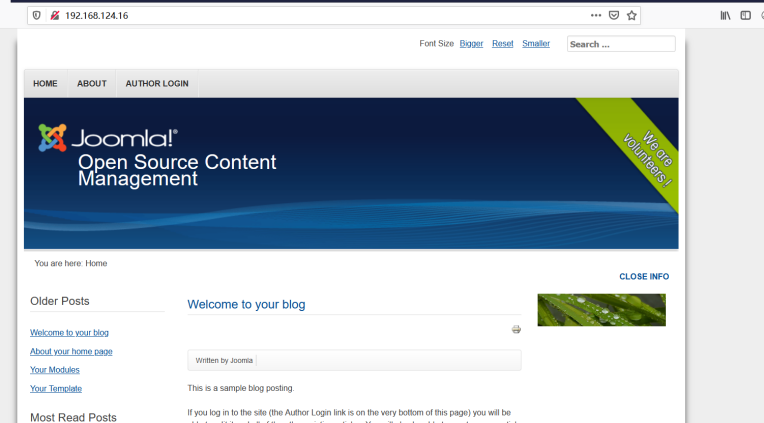
Task: Click the Smaller font size link
Action: (x=536, y=43)
